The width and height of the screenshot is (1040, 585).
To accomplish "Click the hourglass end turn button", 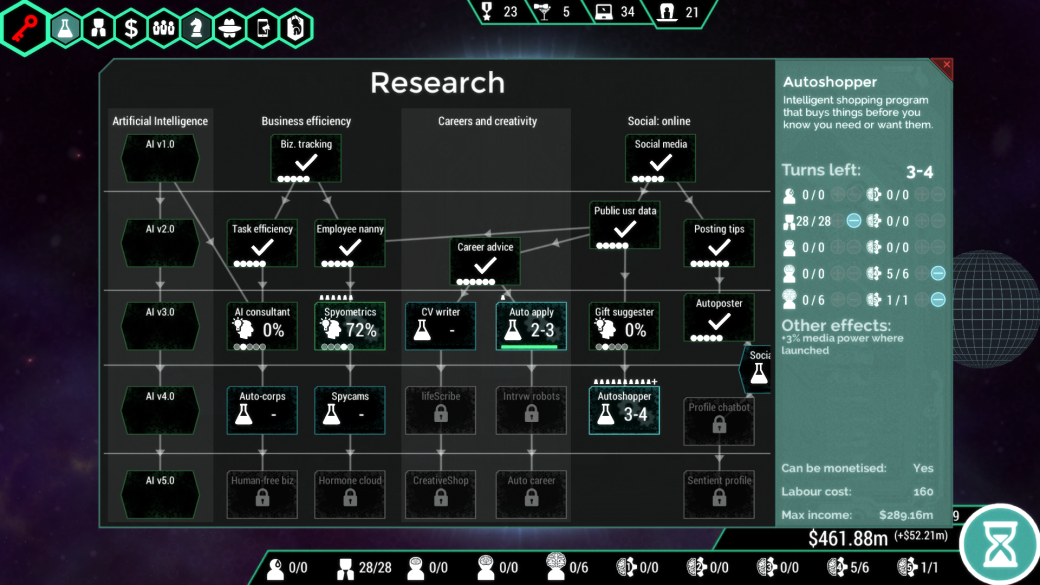I will [1000, 545].
